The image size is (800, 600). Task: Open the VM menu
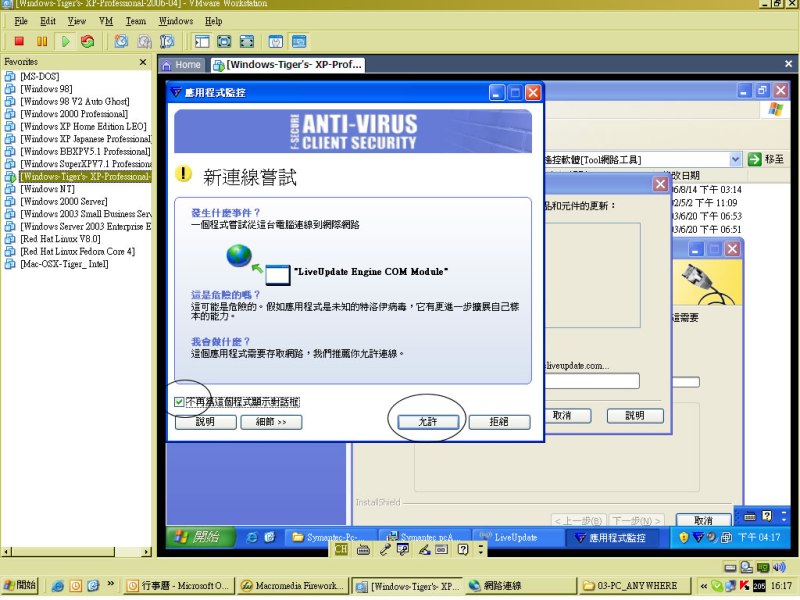point(106,21)
